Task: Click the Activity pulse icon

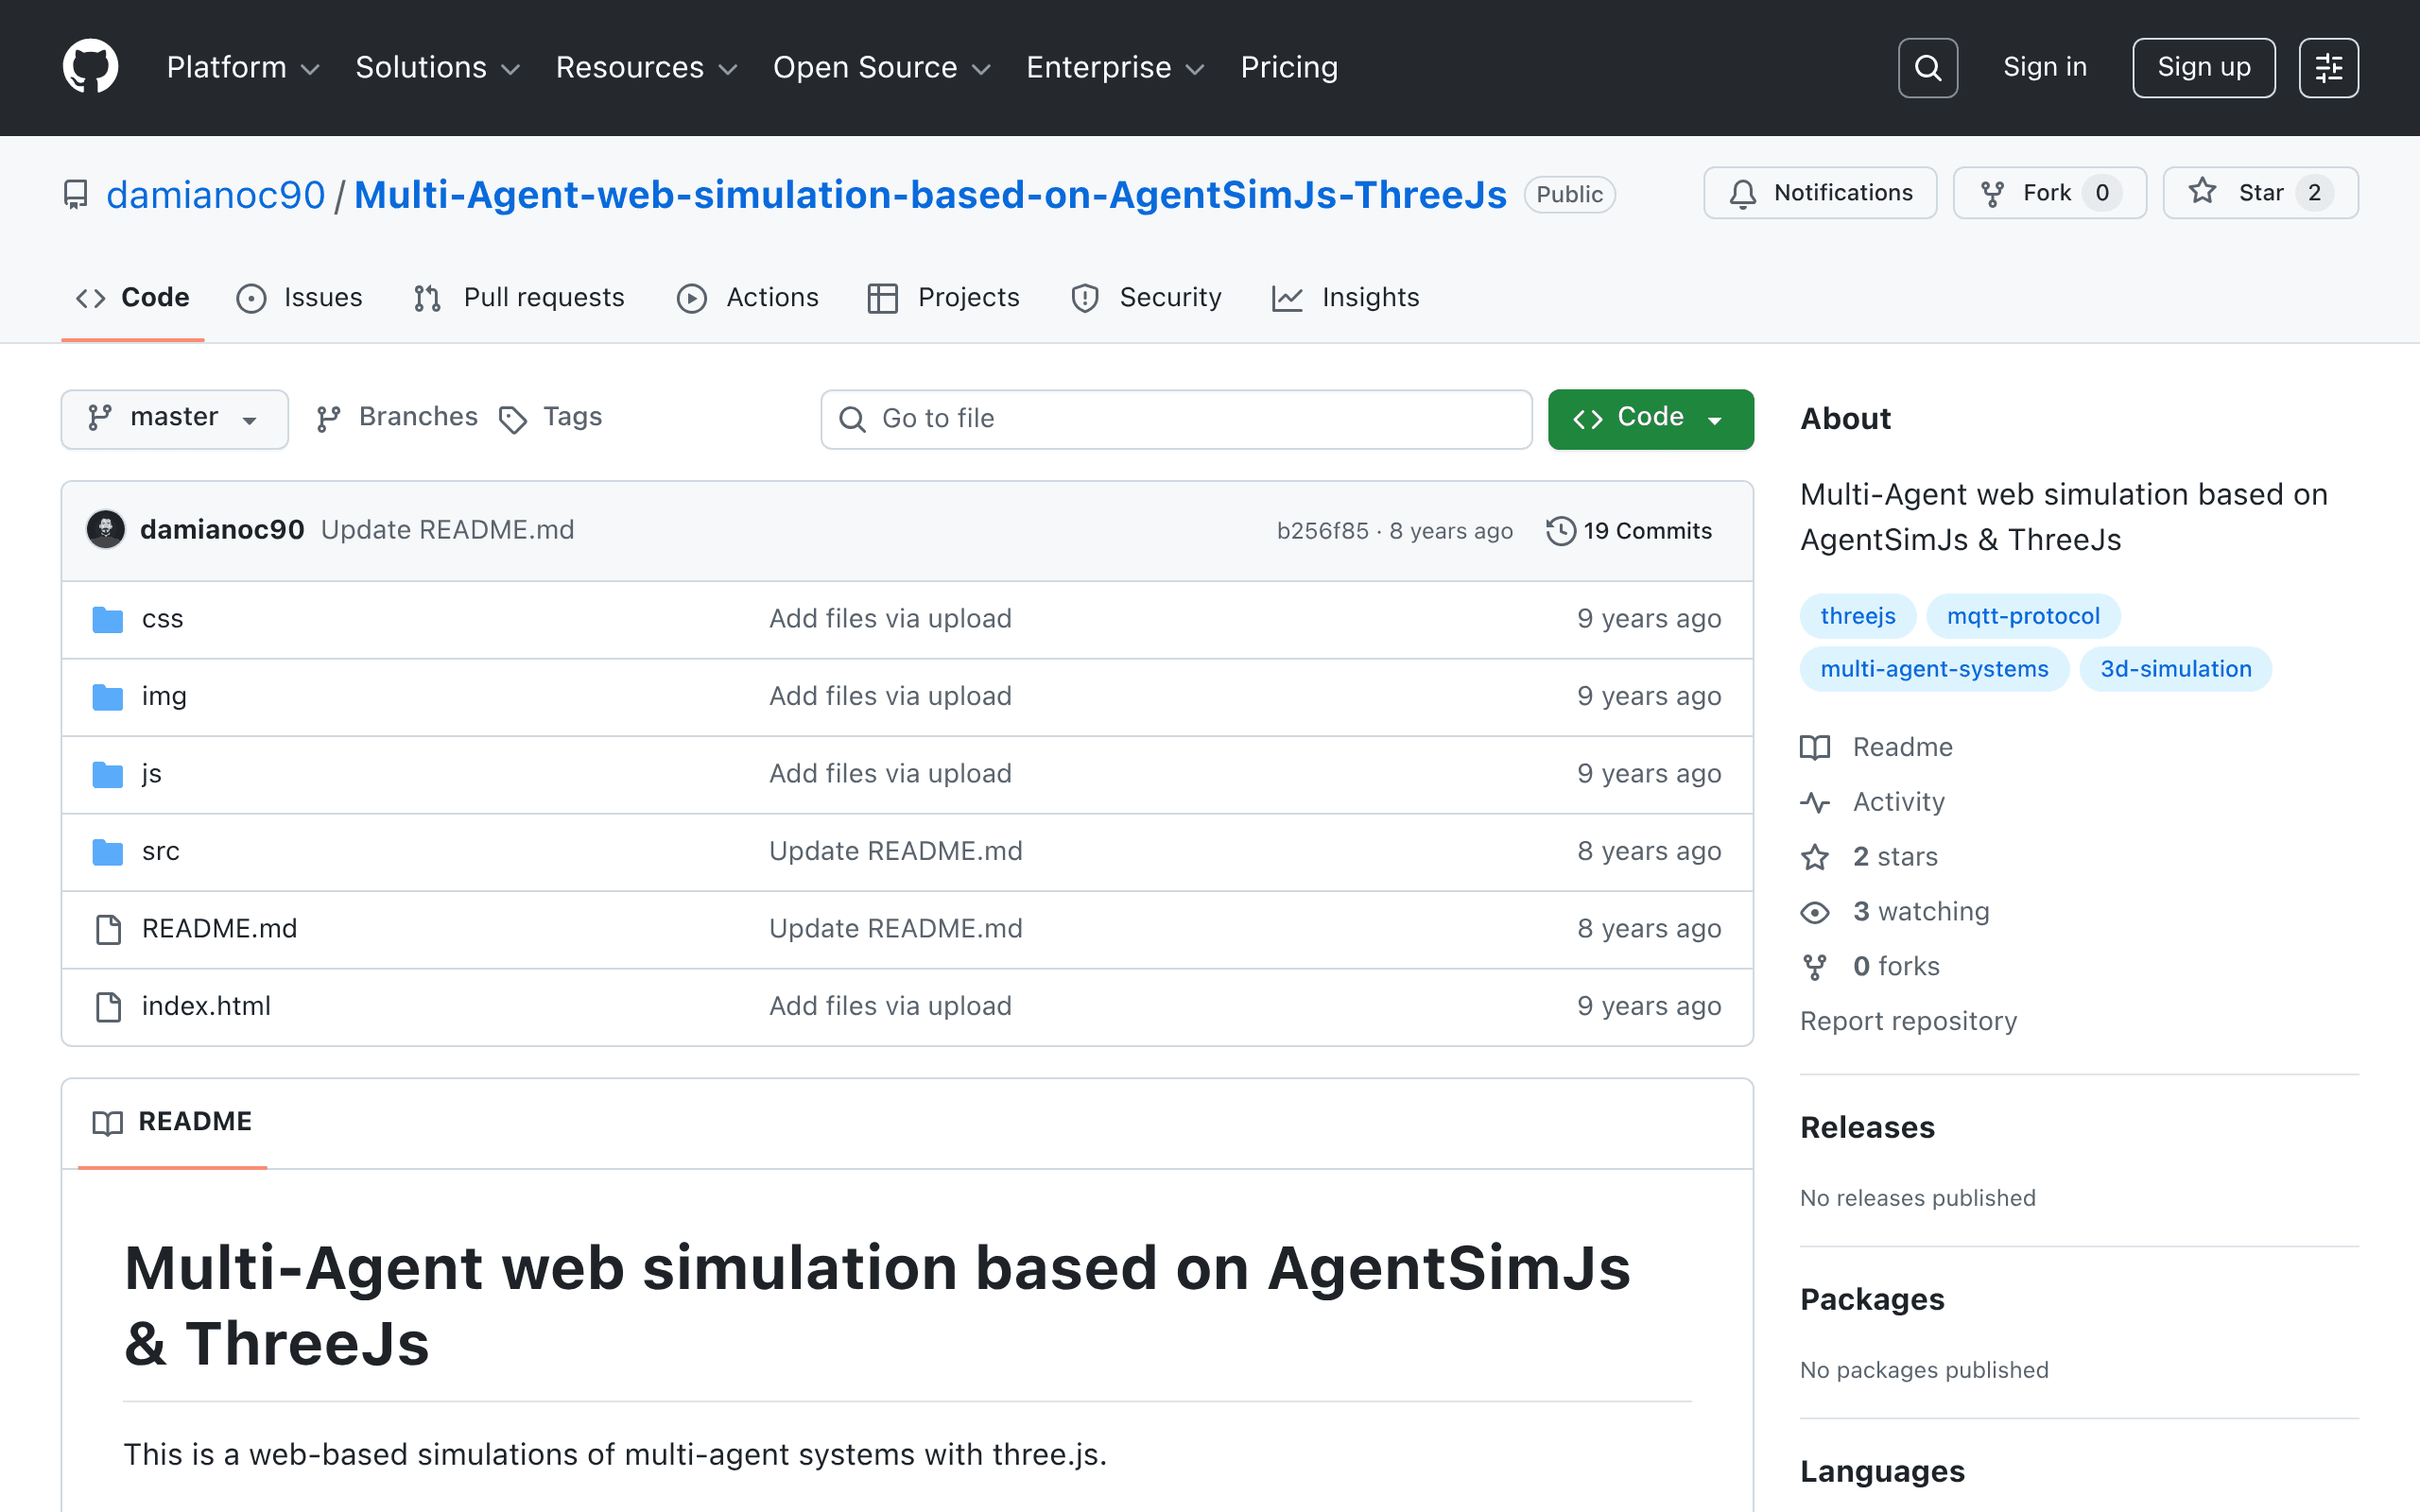Action: (x=1815, y=802)
